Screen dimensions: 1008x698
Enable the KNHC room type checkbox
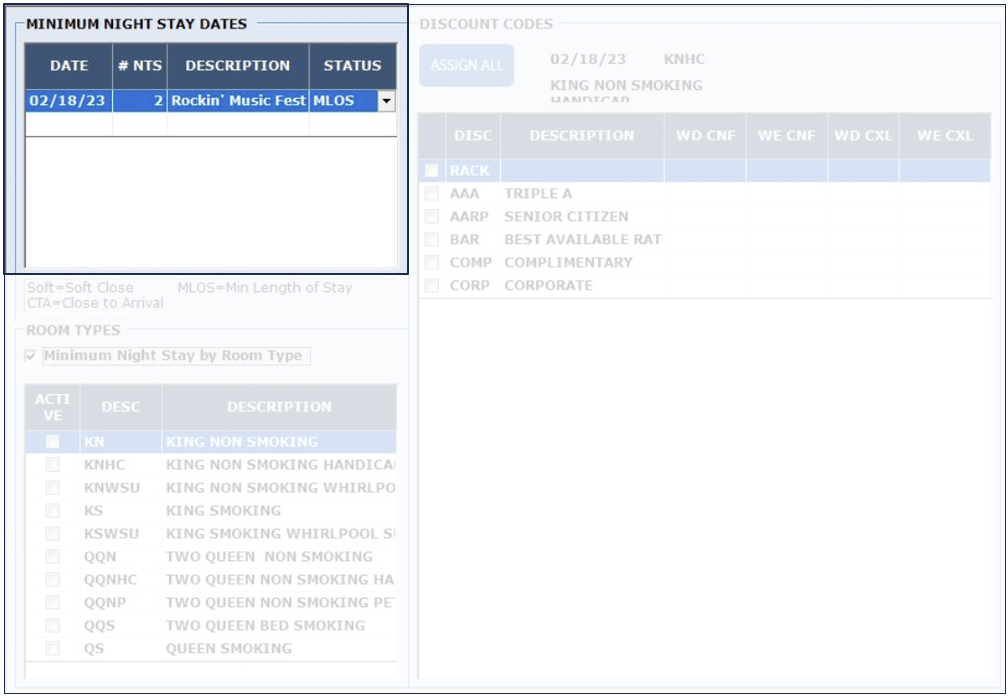(52, 465)
